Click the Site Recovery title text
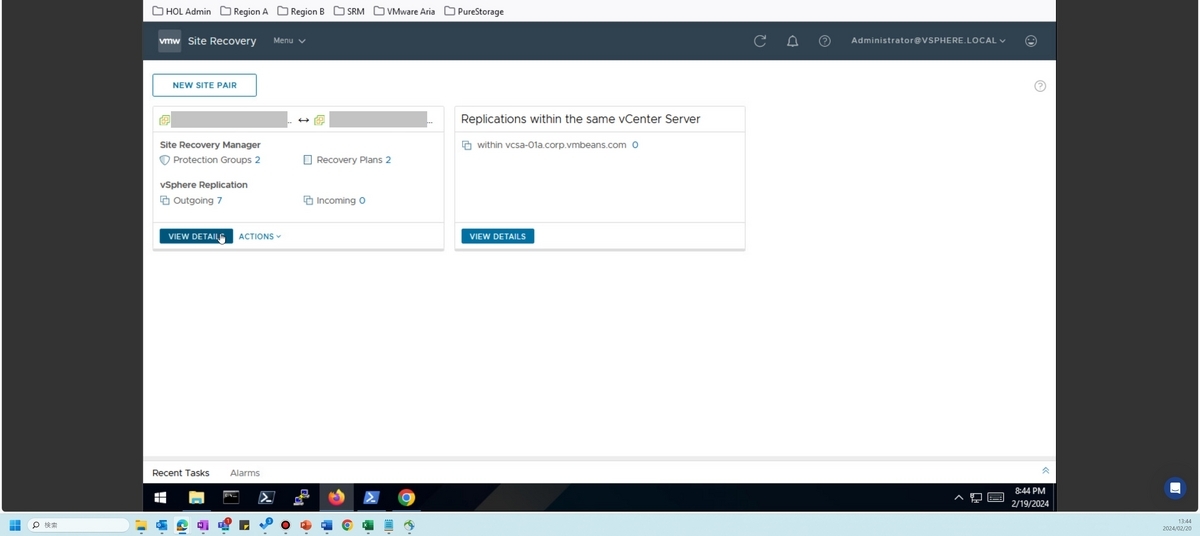 pyautogui.click(x=222, y=41)
